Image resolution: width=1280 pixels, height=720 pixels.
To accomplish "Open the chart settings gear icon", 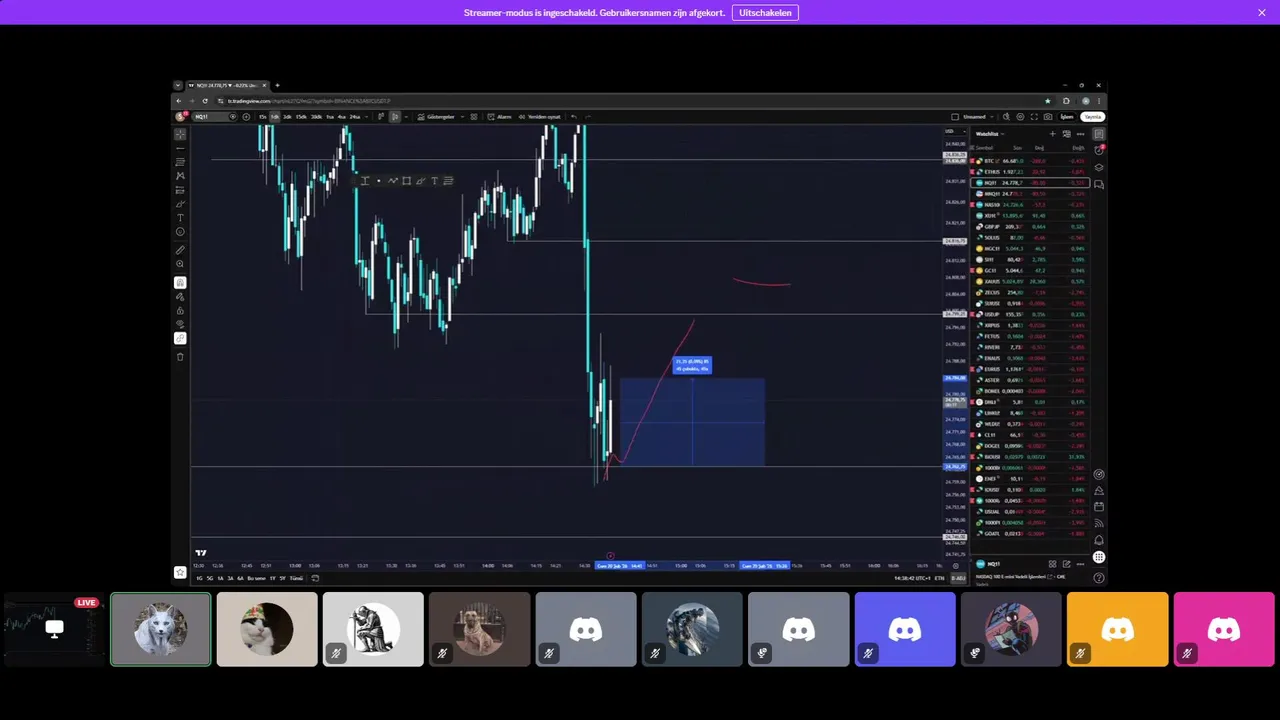I will click(1020, 117).
